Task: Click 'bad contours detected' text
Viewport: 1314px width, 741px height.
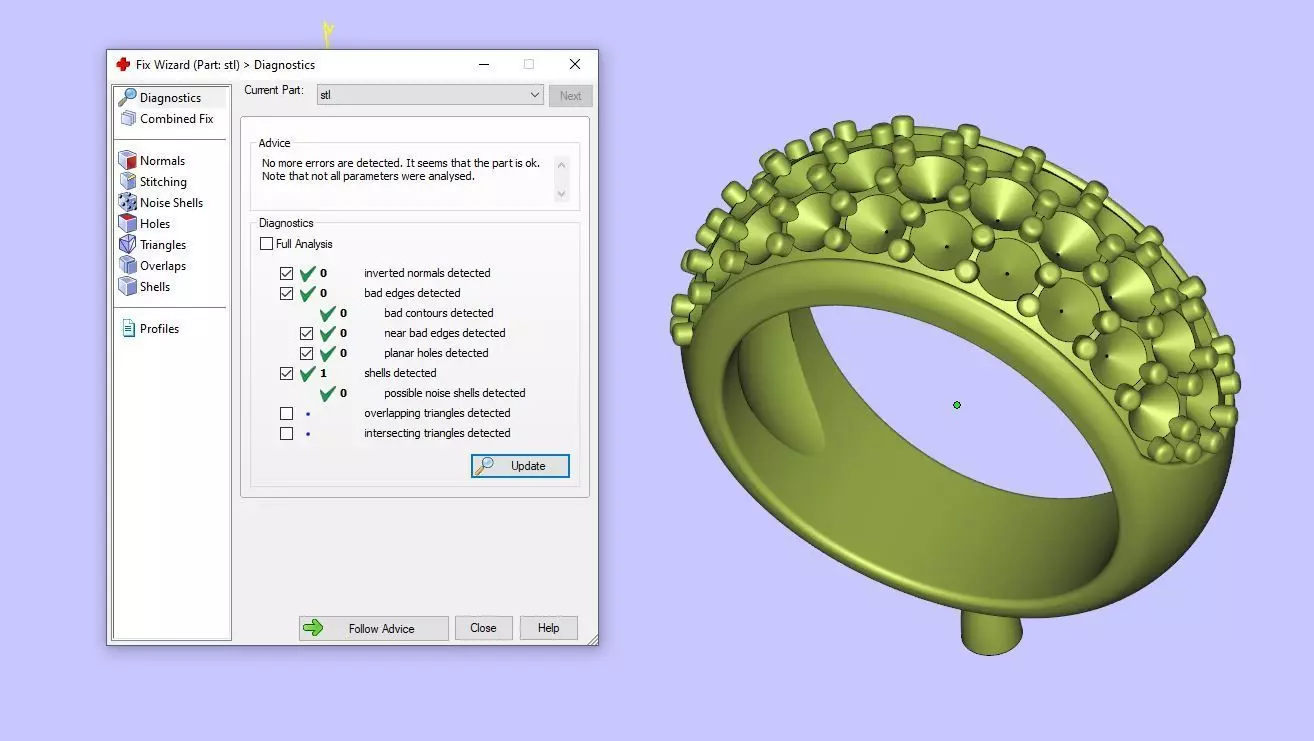Action: point(438,313)
